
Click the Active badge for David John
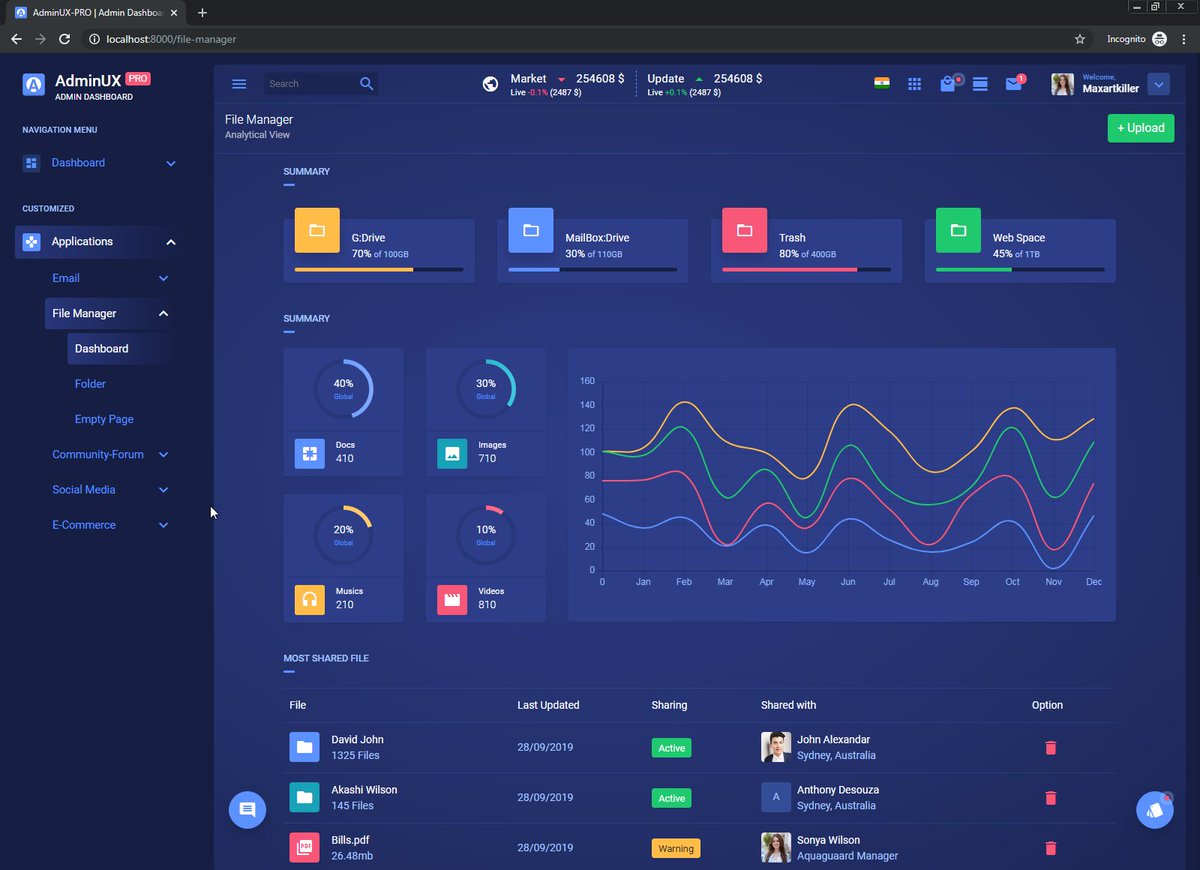(672, 748)
